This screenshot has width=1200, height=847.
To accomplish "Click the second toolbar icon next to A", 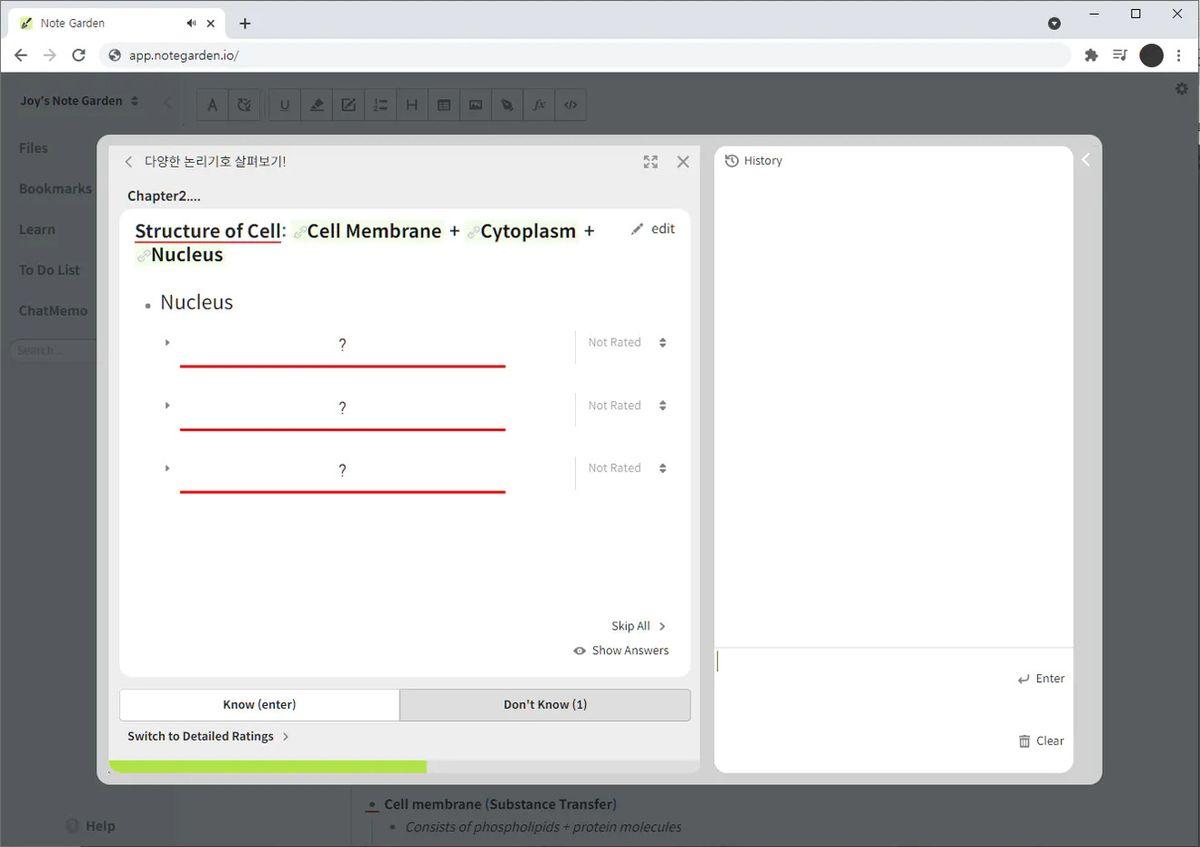I will click(244, 104).
